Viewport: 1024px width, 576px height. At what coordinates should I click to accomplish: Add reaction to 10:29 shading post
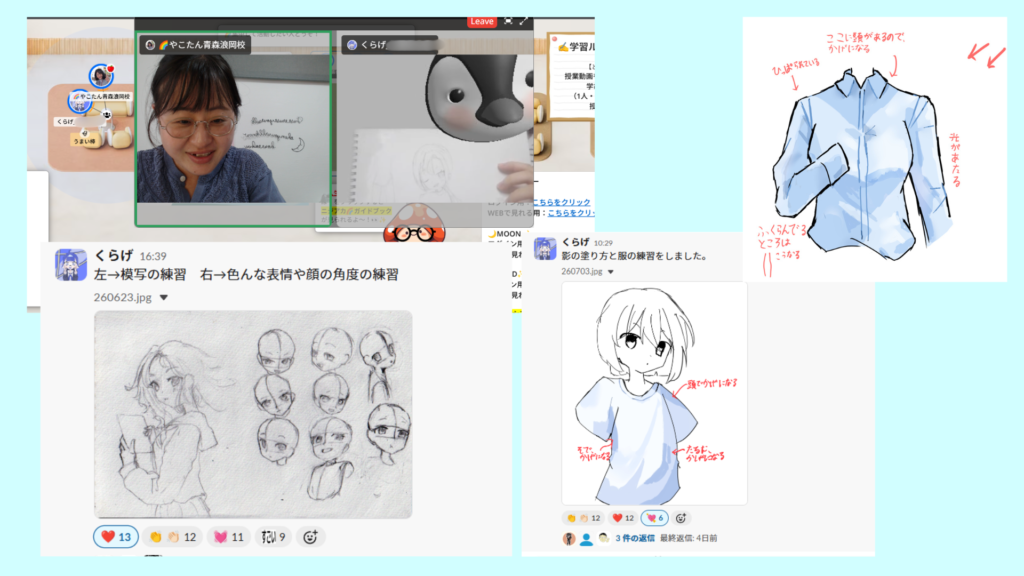(680, 518)
